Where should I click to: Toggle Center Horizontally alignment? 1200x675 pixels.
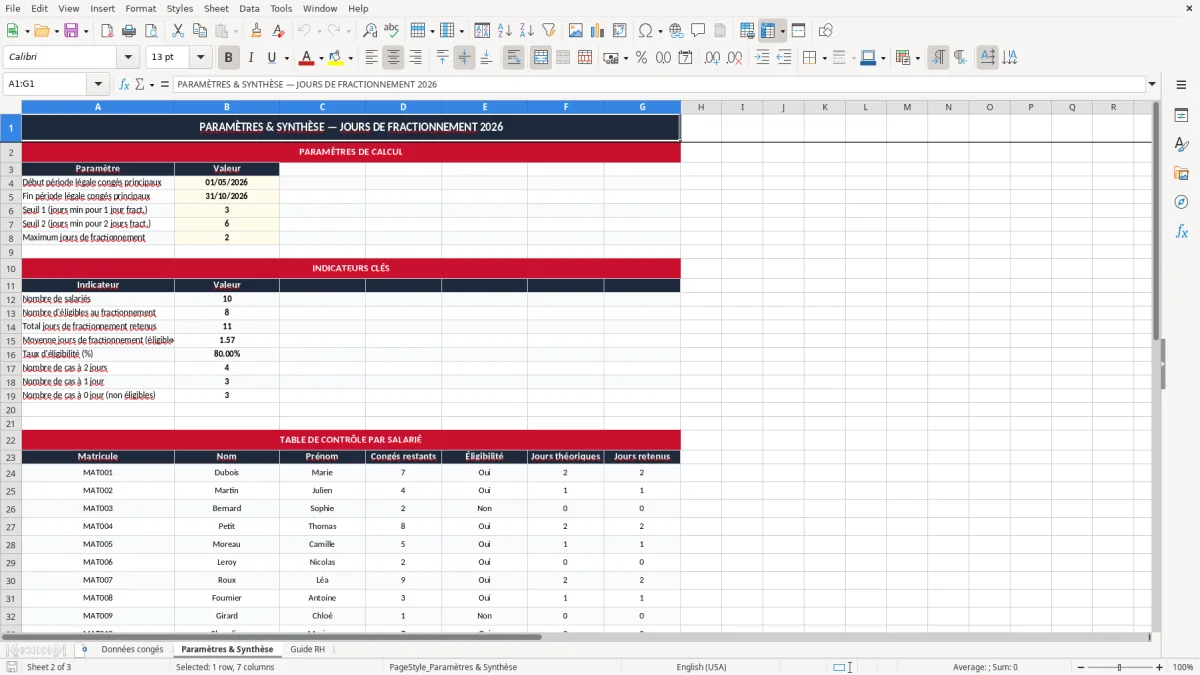(x=394, y=58)
